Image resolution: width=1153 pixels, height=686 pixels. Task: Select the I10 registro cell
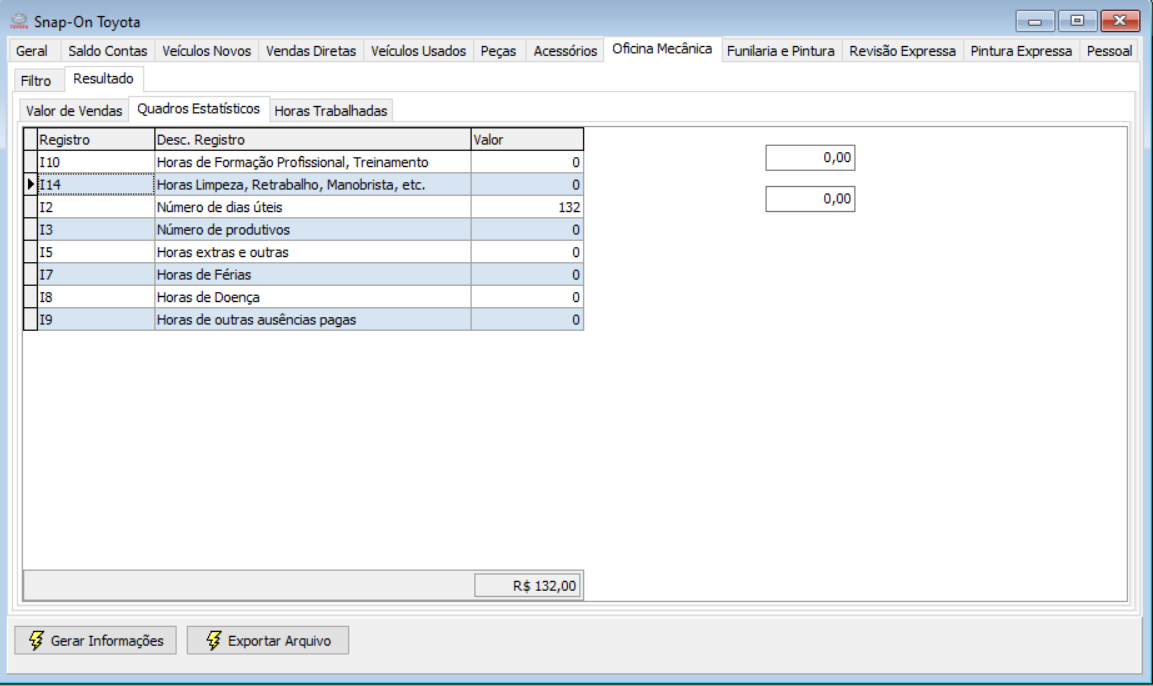[x=96, y=162]
